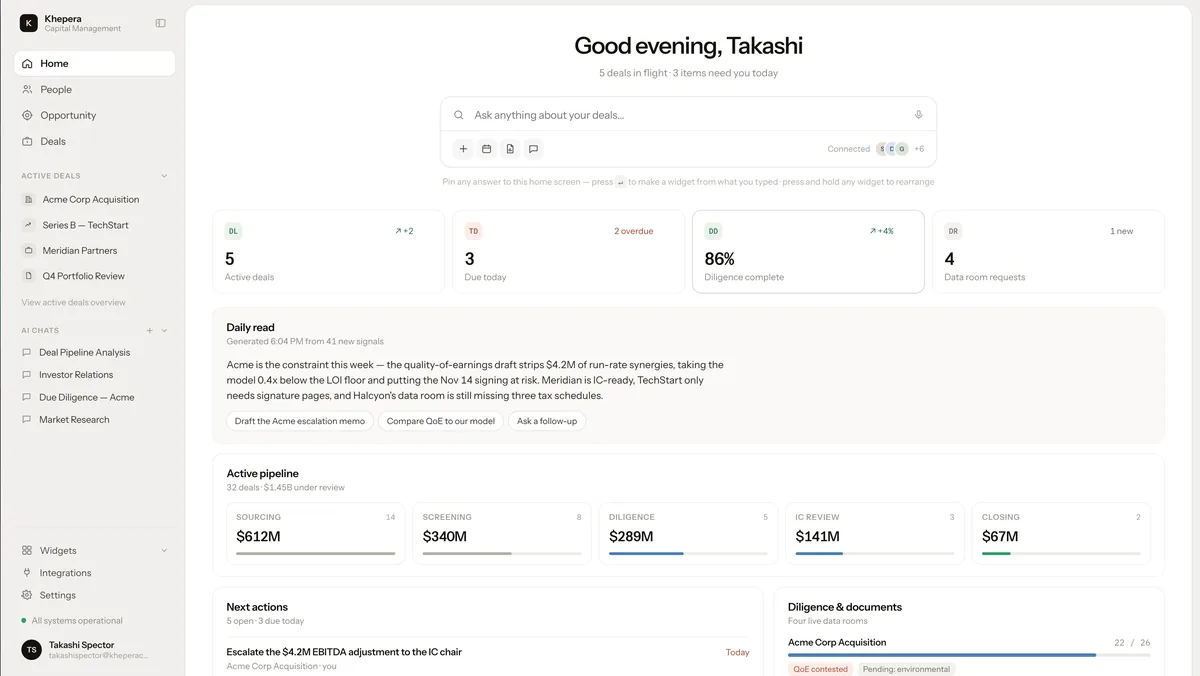1200x676 pixels.
Task: Click the Takashi Spector TS avatar
Action: point(31,650)
